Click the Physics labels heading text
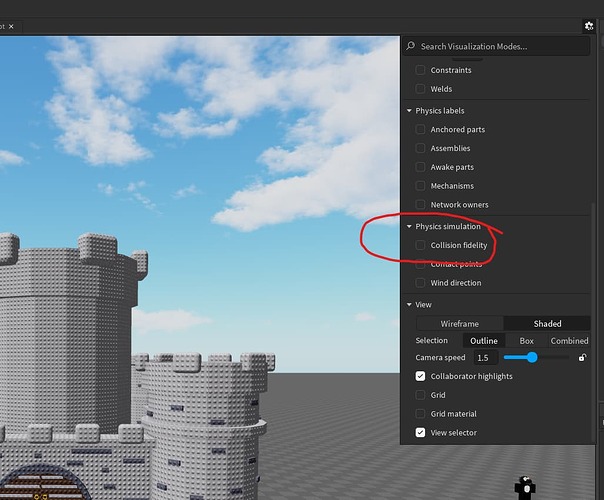 click(x=440, y=111)
